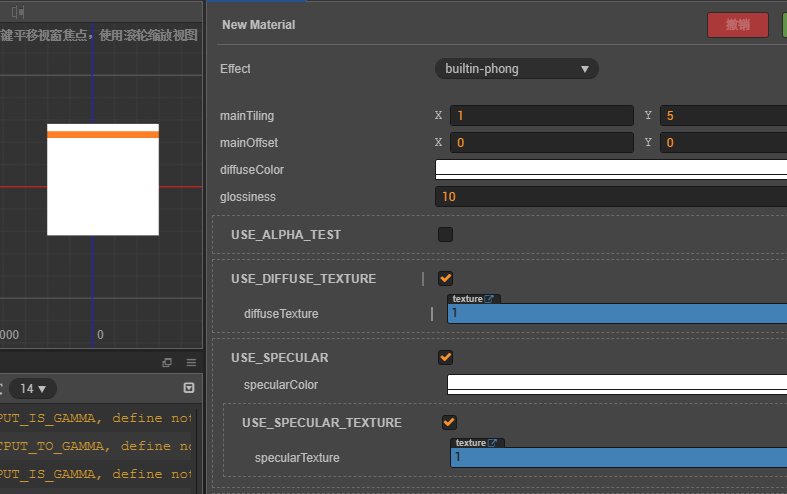Click the scene alignment icon at top-left
The width and height of the screenshot is (787, 494).
18,11
